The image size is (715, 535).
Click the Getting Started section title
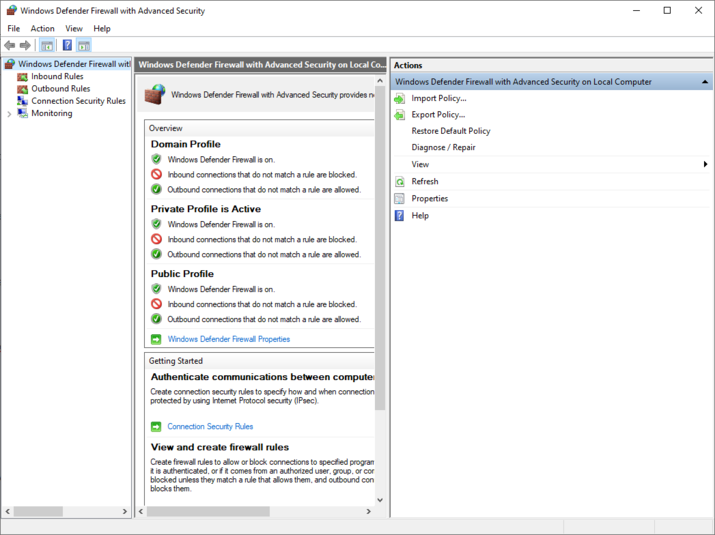pyautogui.click(x=176, y=361)
